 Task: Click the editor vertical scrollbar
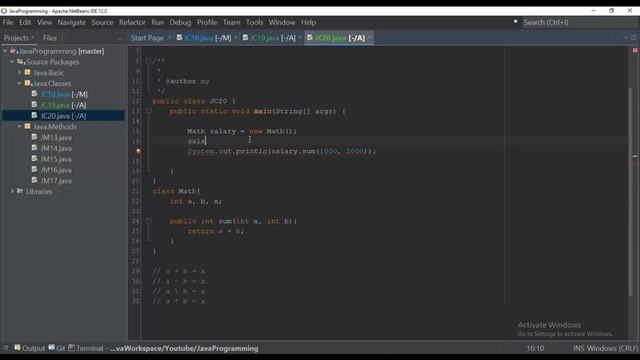click(632, 192)
